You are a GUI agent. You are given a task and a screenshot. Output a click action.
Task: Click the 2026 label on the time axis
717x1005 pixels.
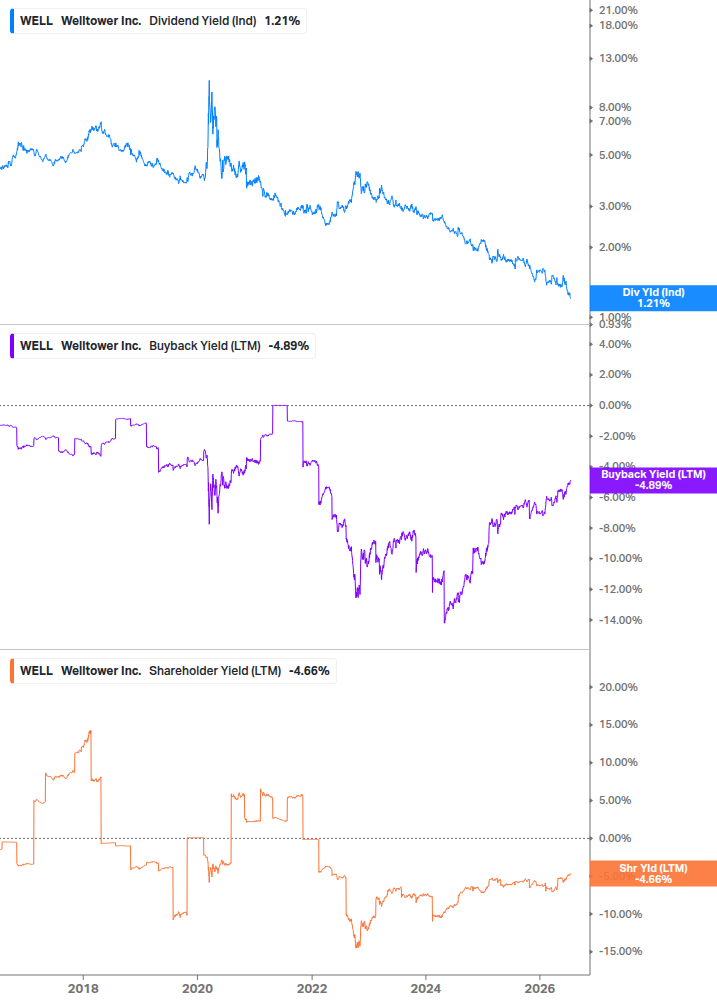[540, 988]
